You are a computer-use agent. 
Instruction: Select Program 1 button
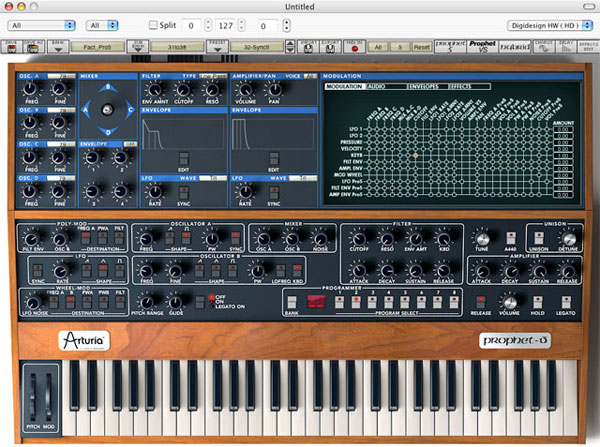pyautogui.click(x=339, y=302)
